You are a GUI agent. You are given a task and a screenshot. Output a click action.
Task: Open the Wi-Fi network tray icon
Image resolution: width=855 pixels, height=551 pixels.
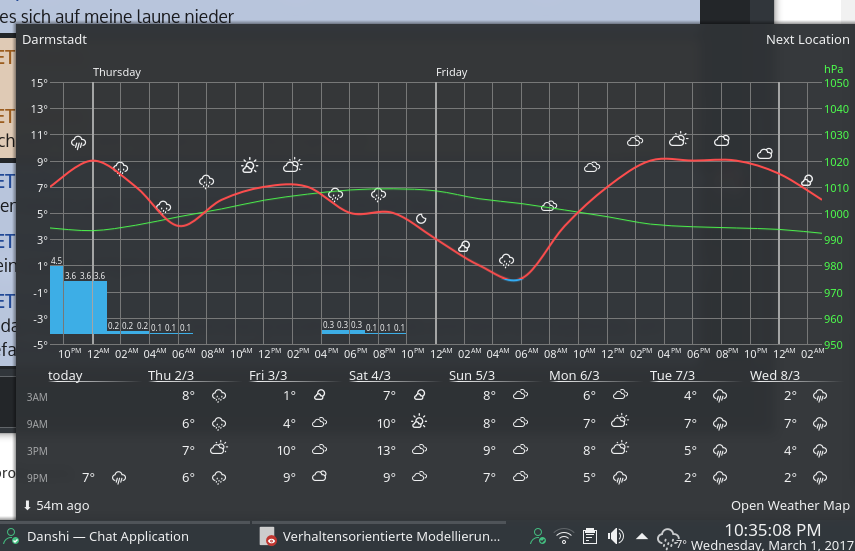(564, 537)
